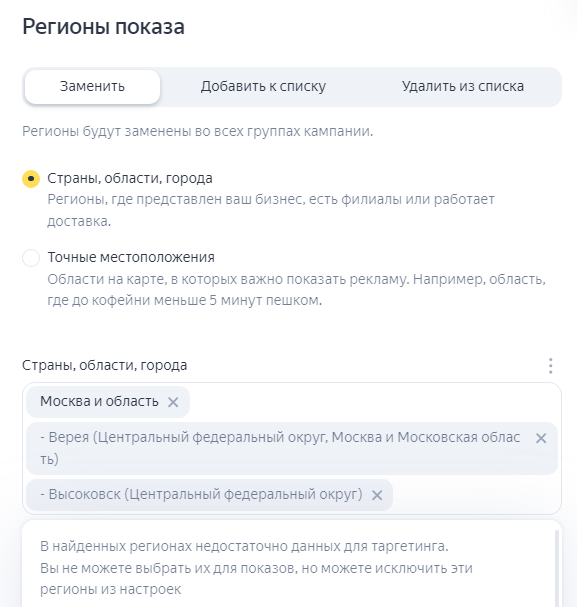
Task: Choose the Точные местоположения radio option
Action: pyautogui.click(x=31, y=258)
